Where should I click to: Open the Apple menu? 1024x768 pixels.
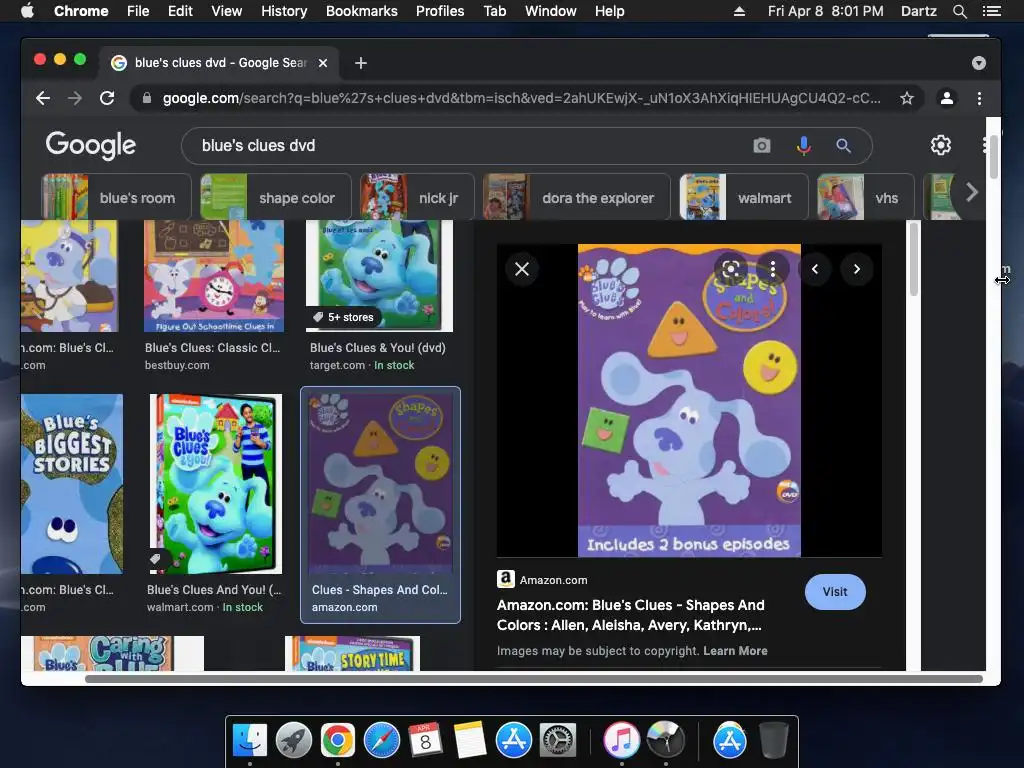pos(27,10)
